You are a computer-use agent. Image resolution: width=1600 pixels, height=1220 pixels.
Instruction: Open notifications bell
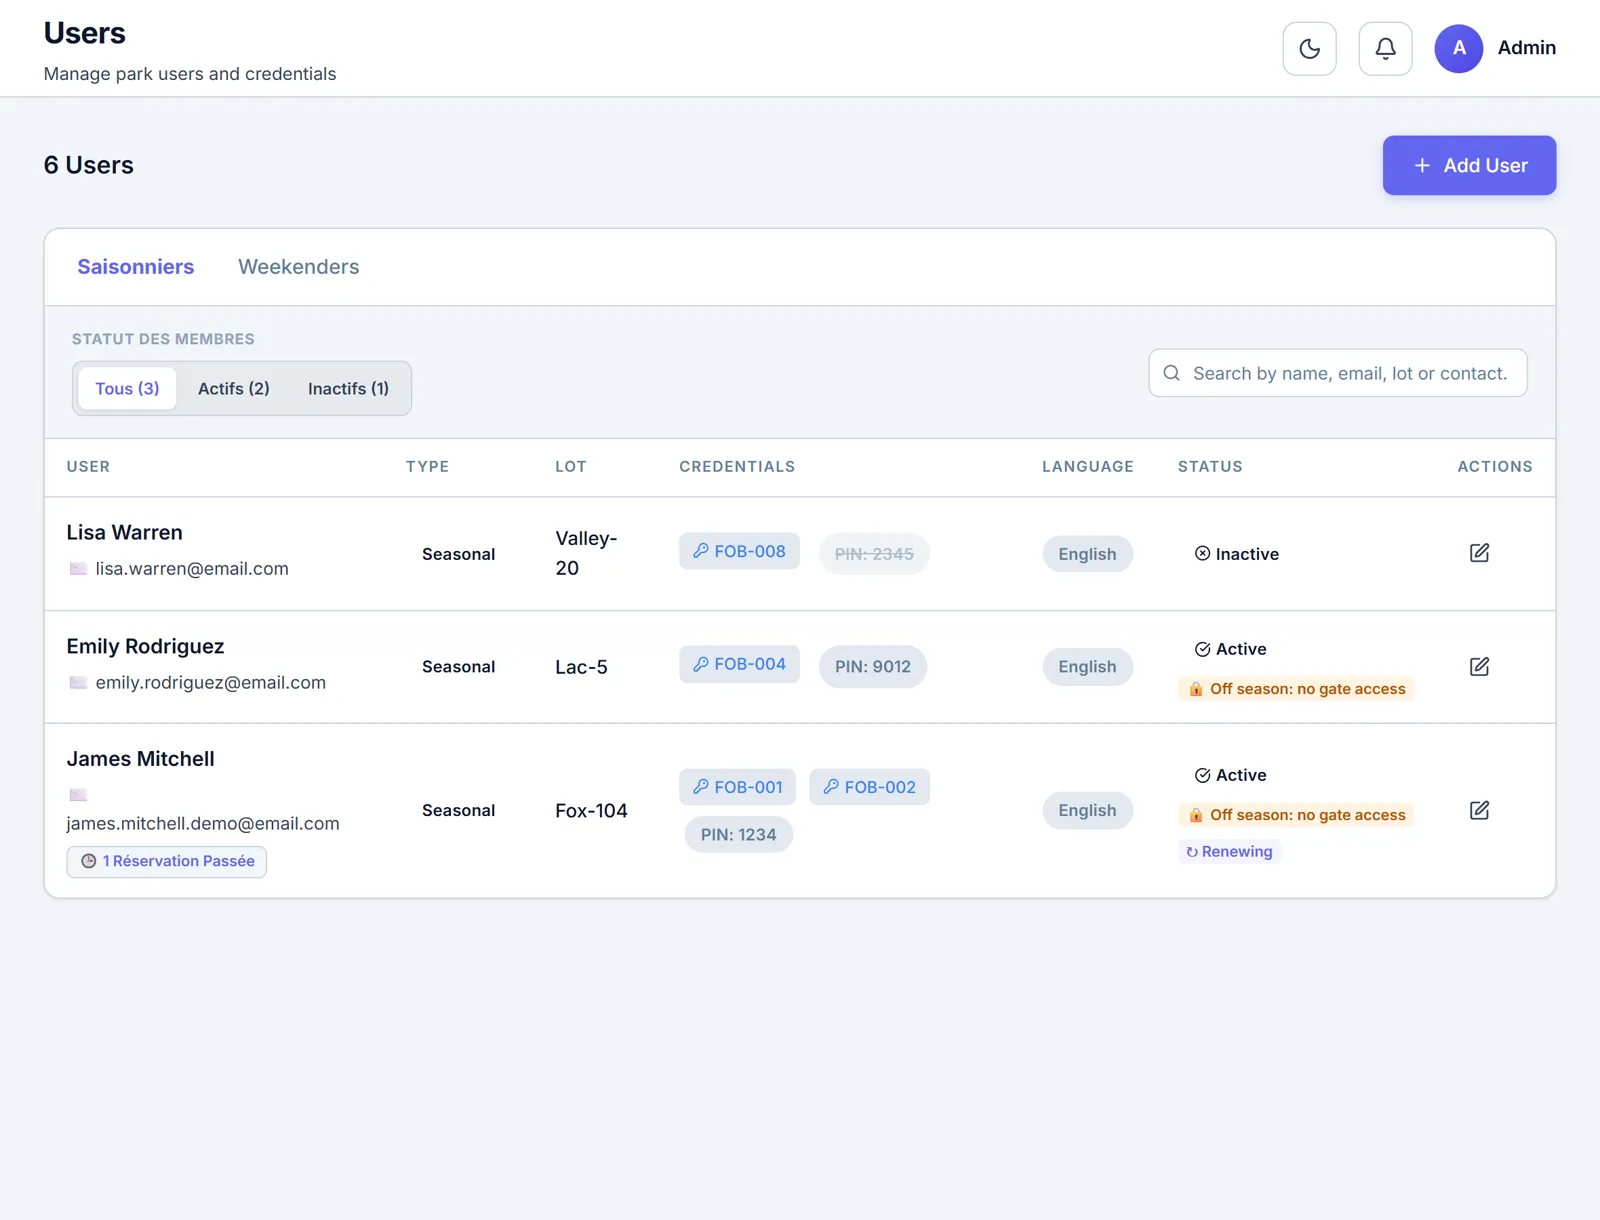[x=1385, y=48]
